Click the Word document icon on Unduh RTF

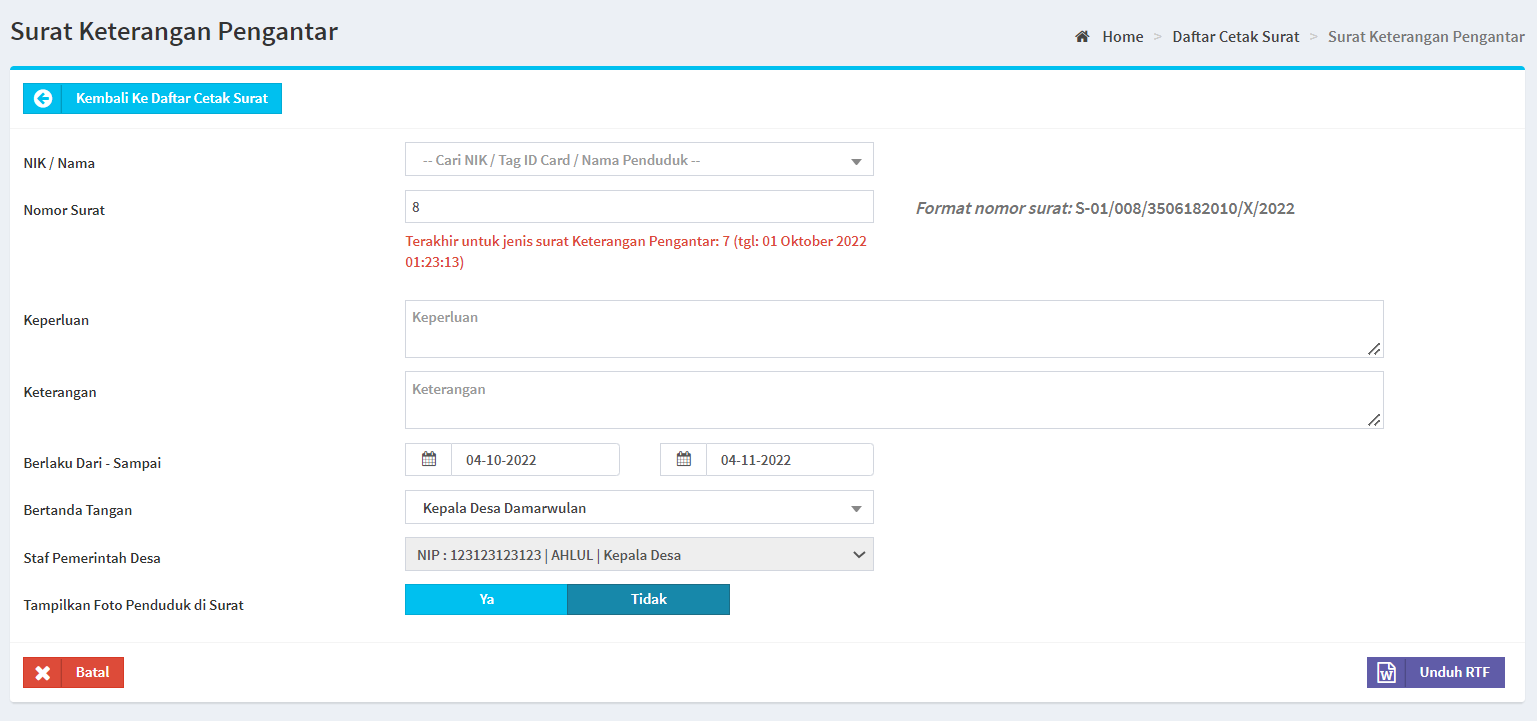pos(1386,672)
